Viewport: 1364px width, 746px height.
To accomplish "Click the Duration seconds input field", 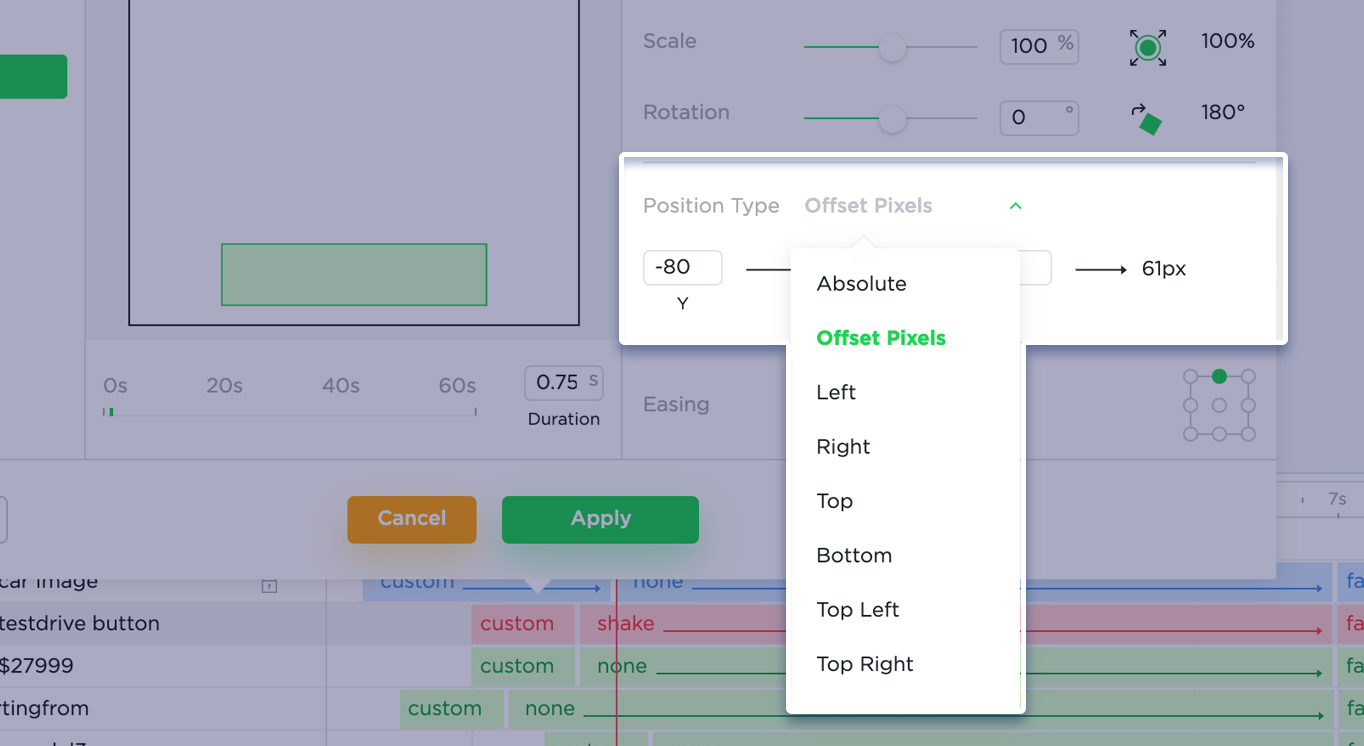I will pos(564,383).
